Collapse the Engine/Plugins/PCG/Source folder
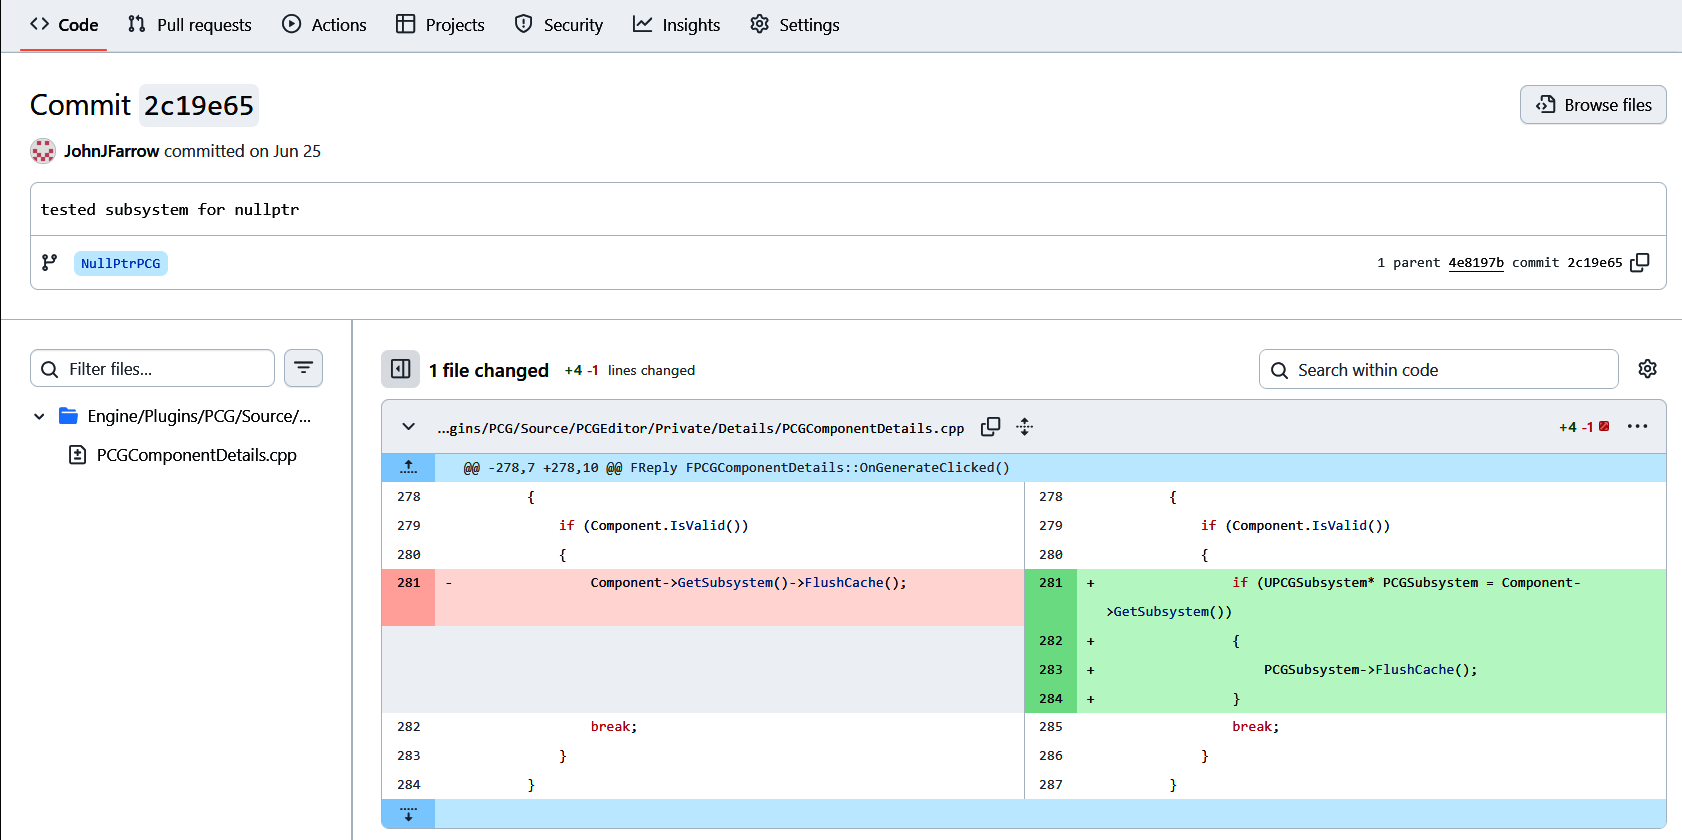This screenshot has height=840, width=1682. 39,416
